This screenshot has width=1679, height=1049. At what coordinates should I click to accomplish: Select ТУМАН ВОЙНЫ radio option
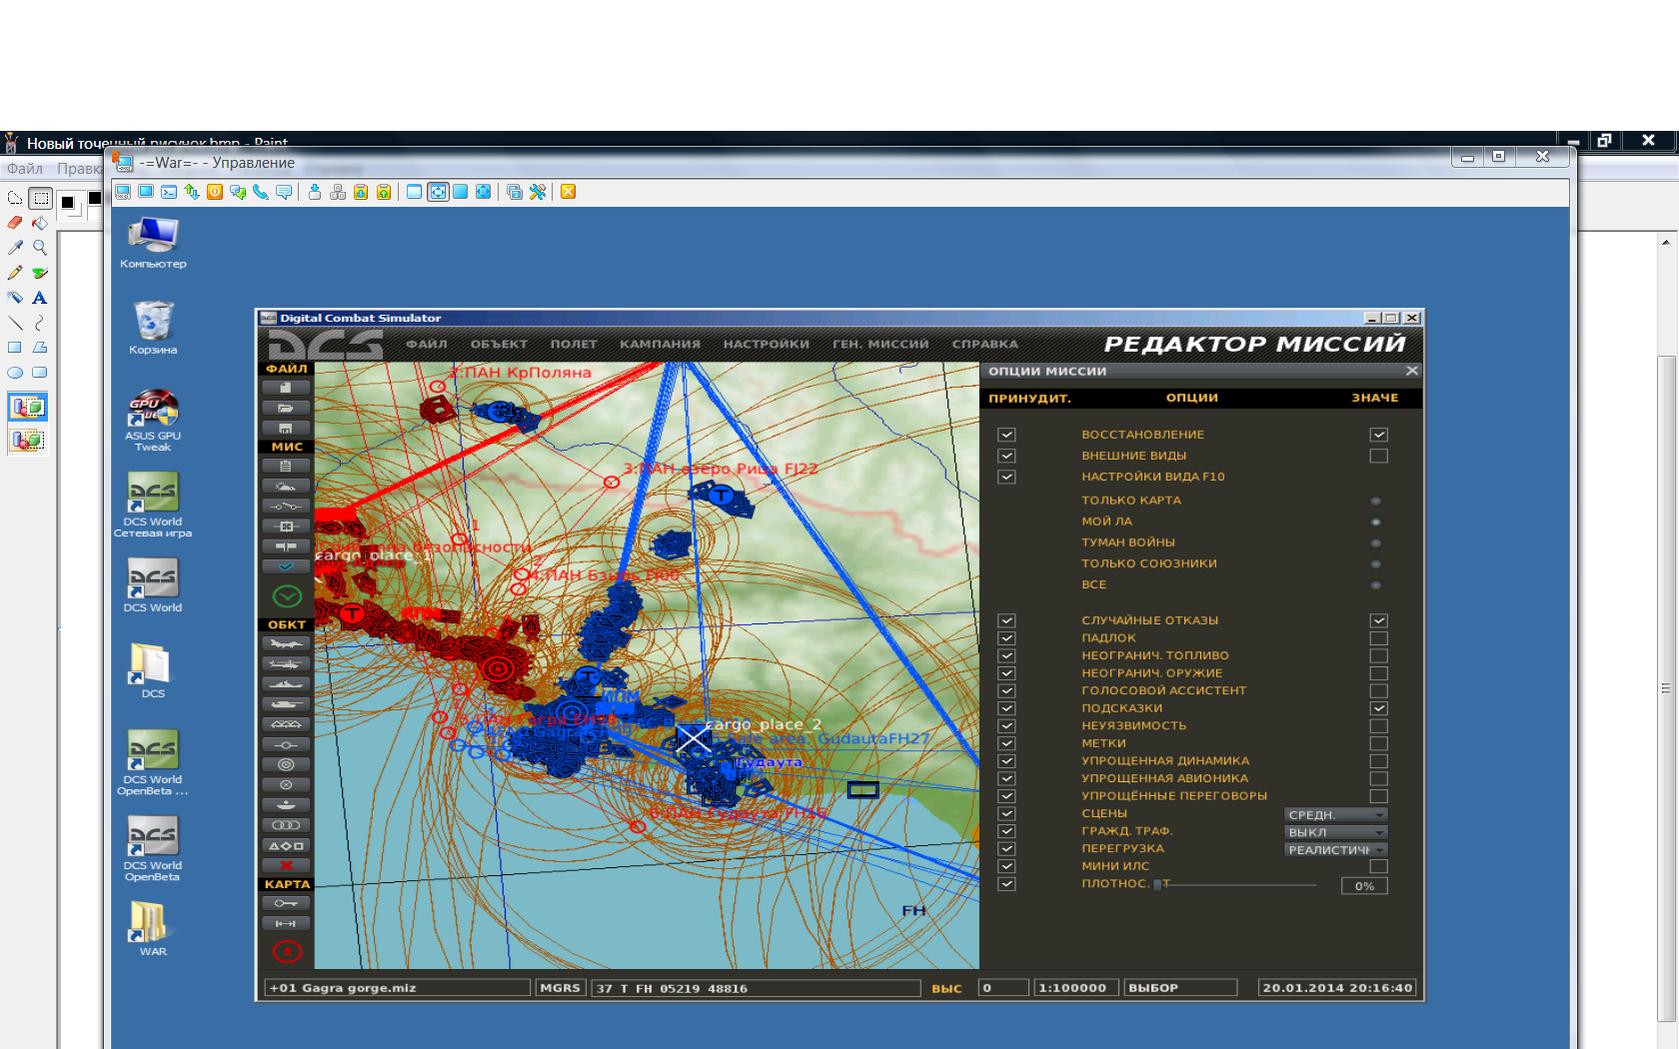tap(1376, 543)
